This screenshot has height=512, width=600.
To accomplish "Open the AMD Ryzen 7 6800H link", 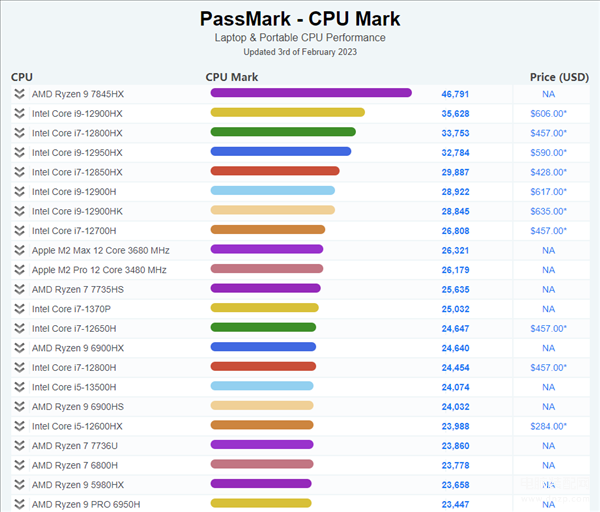I will pos(75,465).
